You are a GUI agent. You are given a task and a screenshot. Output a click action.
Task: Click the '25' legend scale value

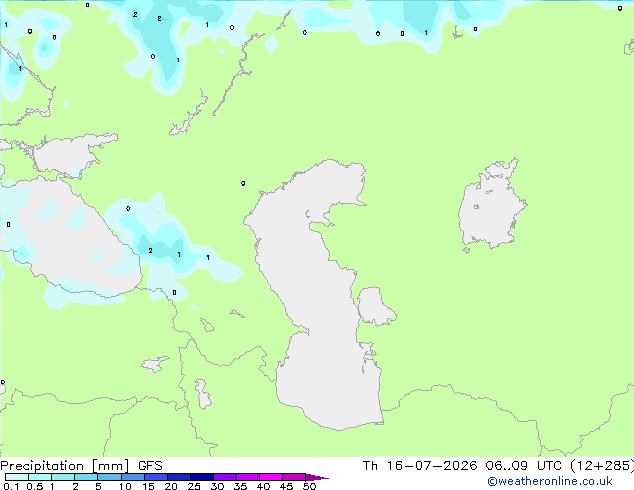click(x=194, y=486)
